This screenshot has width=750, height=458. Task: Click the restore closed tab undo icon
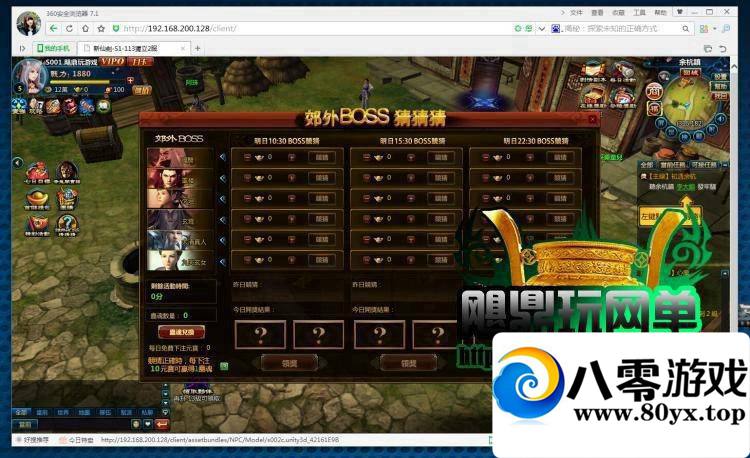tap(722, 48)
